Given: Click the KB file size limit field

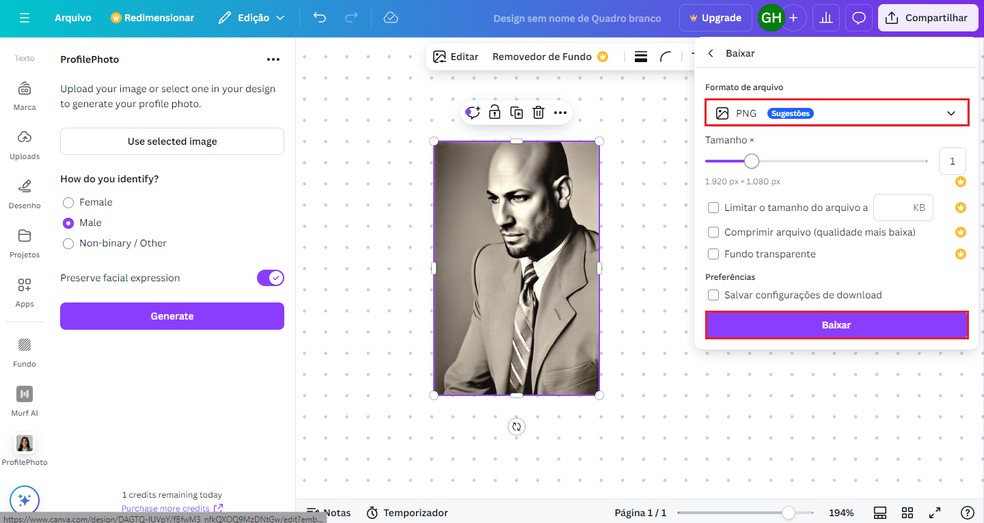Looking at the screenshot, I should pyautogui.click(x=903, y=208).
